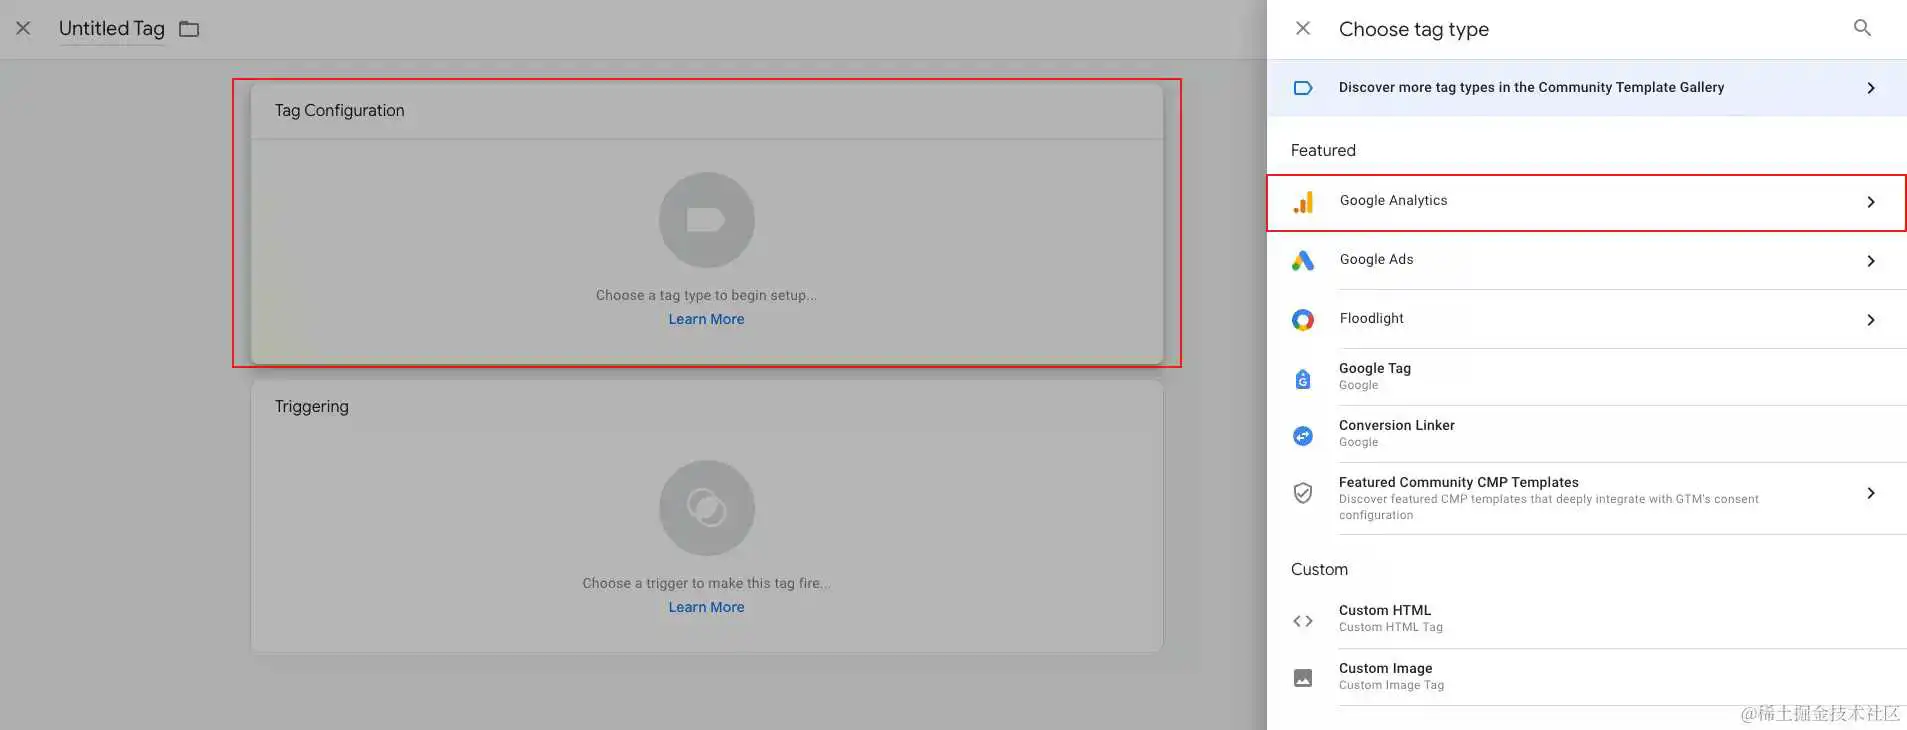Click the Tag Configuration placeholder tag icon
This screenshot has height=730, width=1907.
(706, 220)
